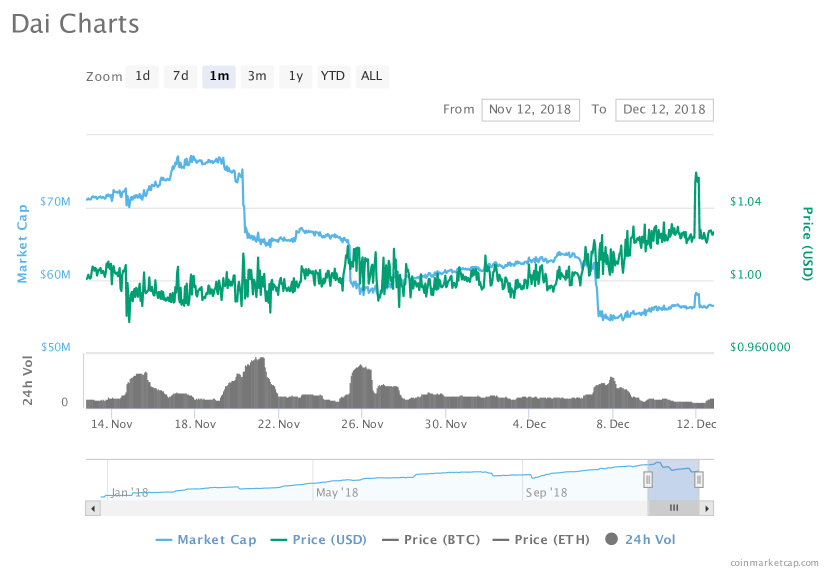
Task: Toggle the Market Cap series in legend
Action: point(206,540)
